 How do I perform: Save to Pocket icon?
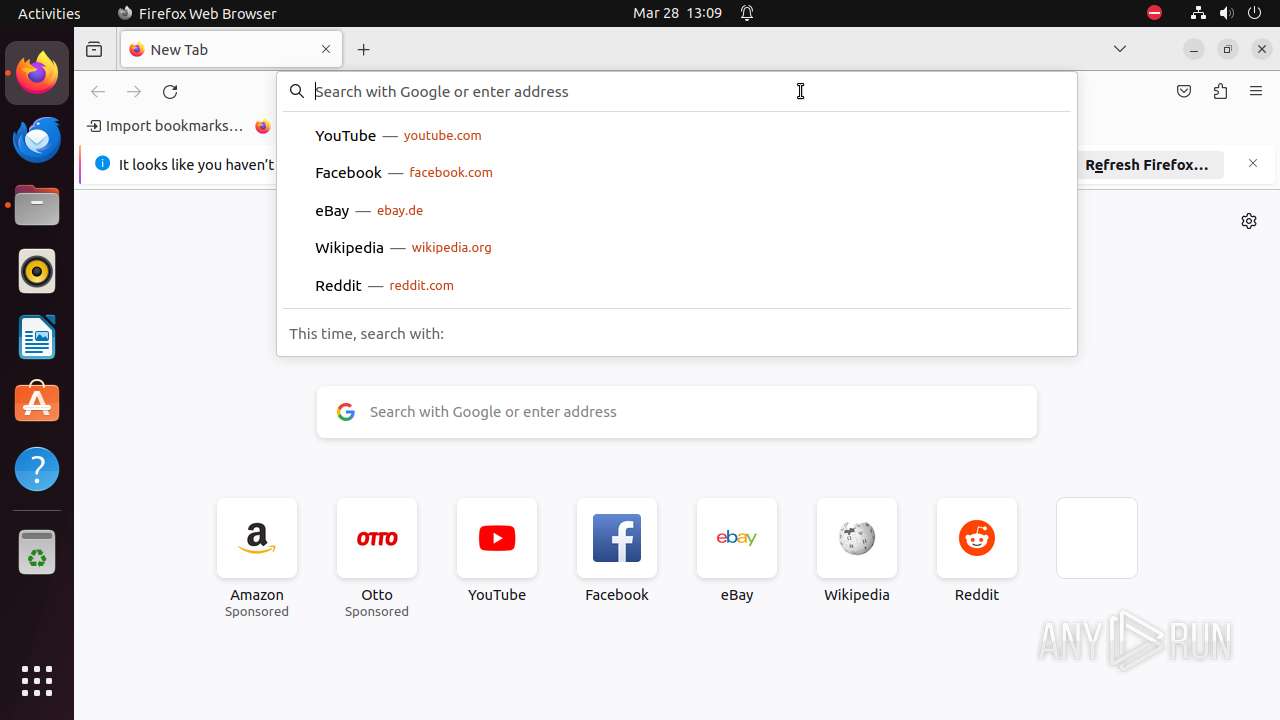[x=1184, y=92]
